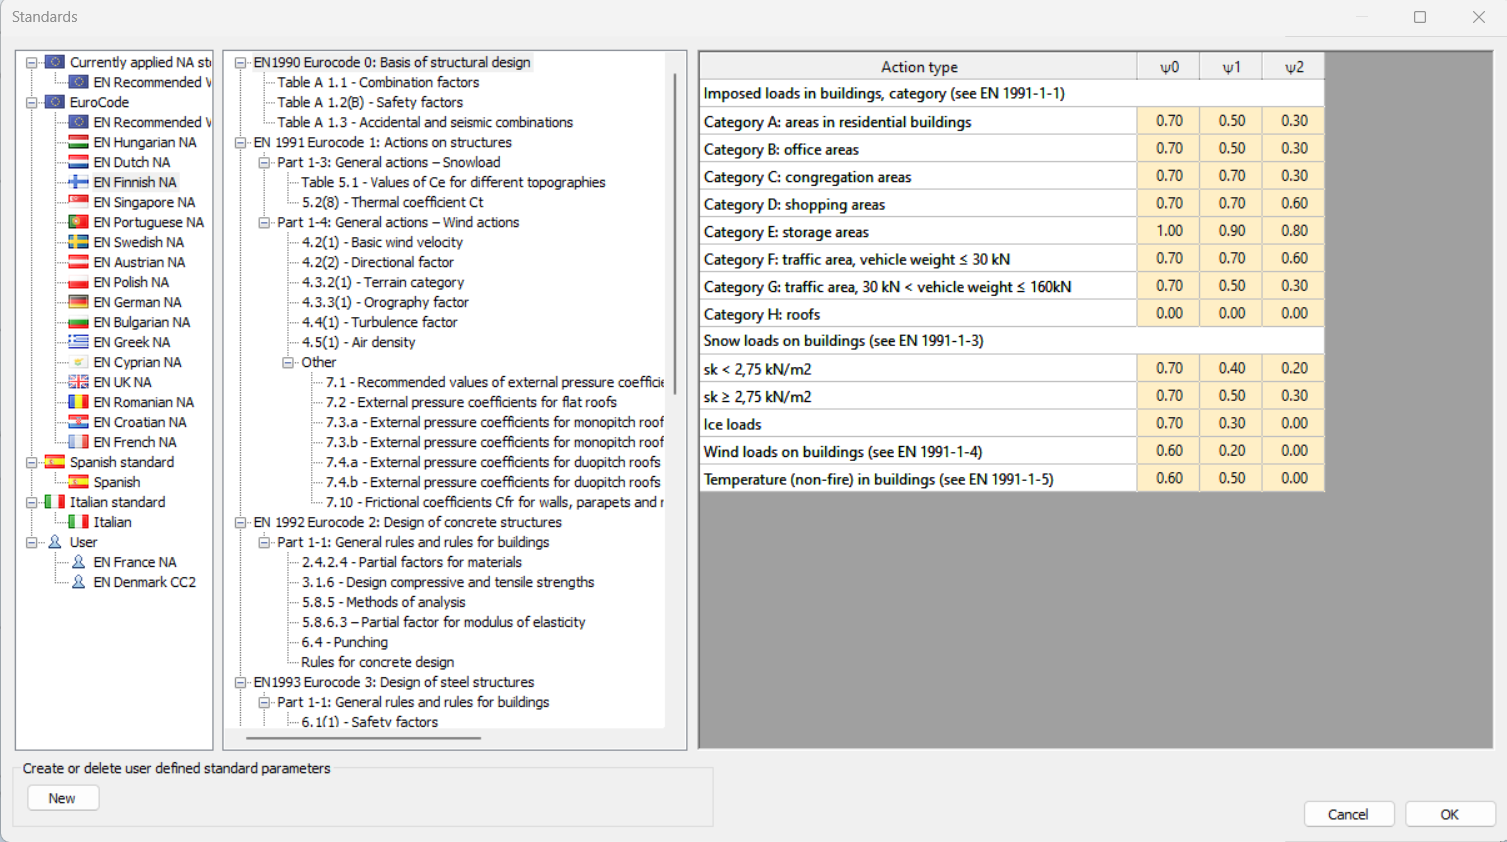Screen dimensions: 1507x842
Task: Click Italian flag icon beside Italian standard
Action: [x=54, y=502]
